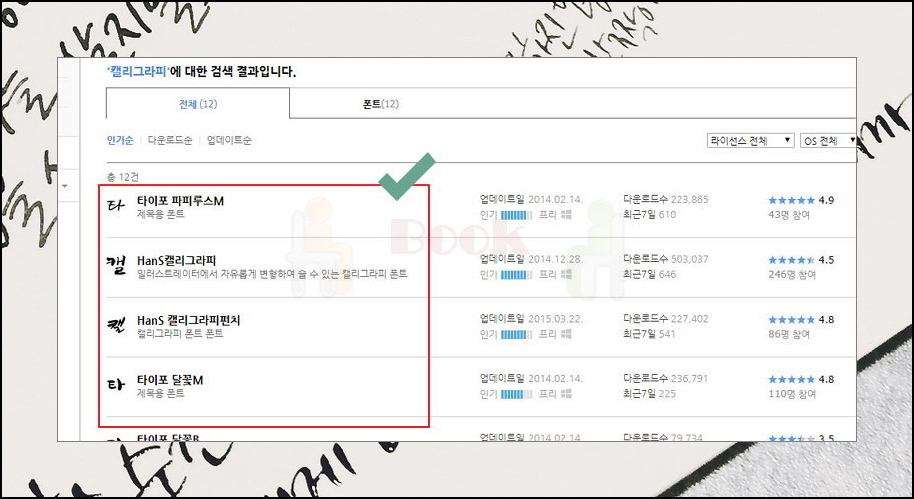Open the 타이포 달꽃M font link
914x499 pixels.
[x=170, y=380]
